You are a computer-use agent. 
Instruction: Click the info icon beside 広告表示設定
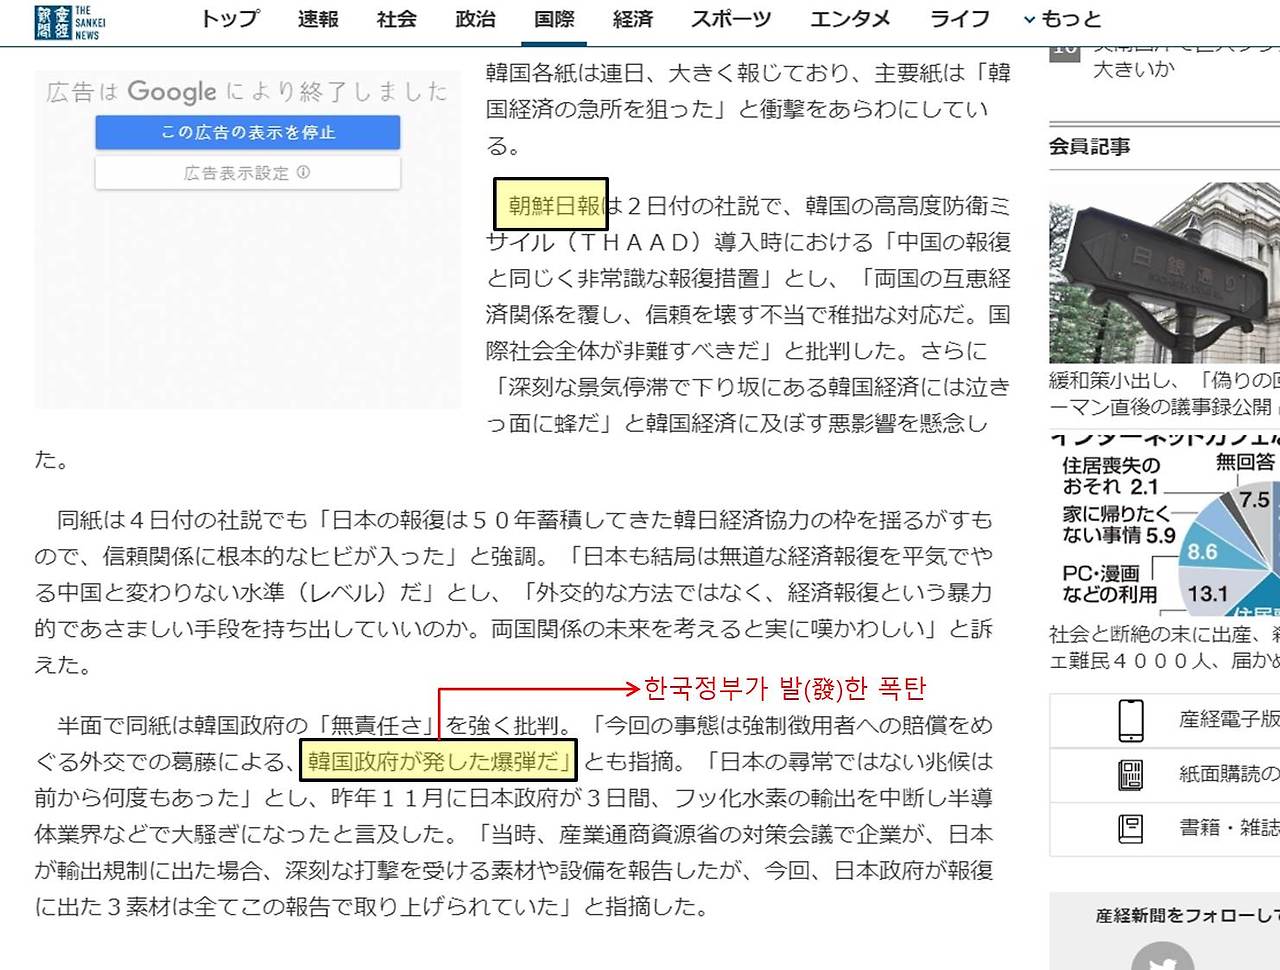pos(304,172)
